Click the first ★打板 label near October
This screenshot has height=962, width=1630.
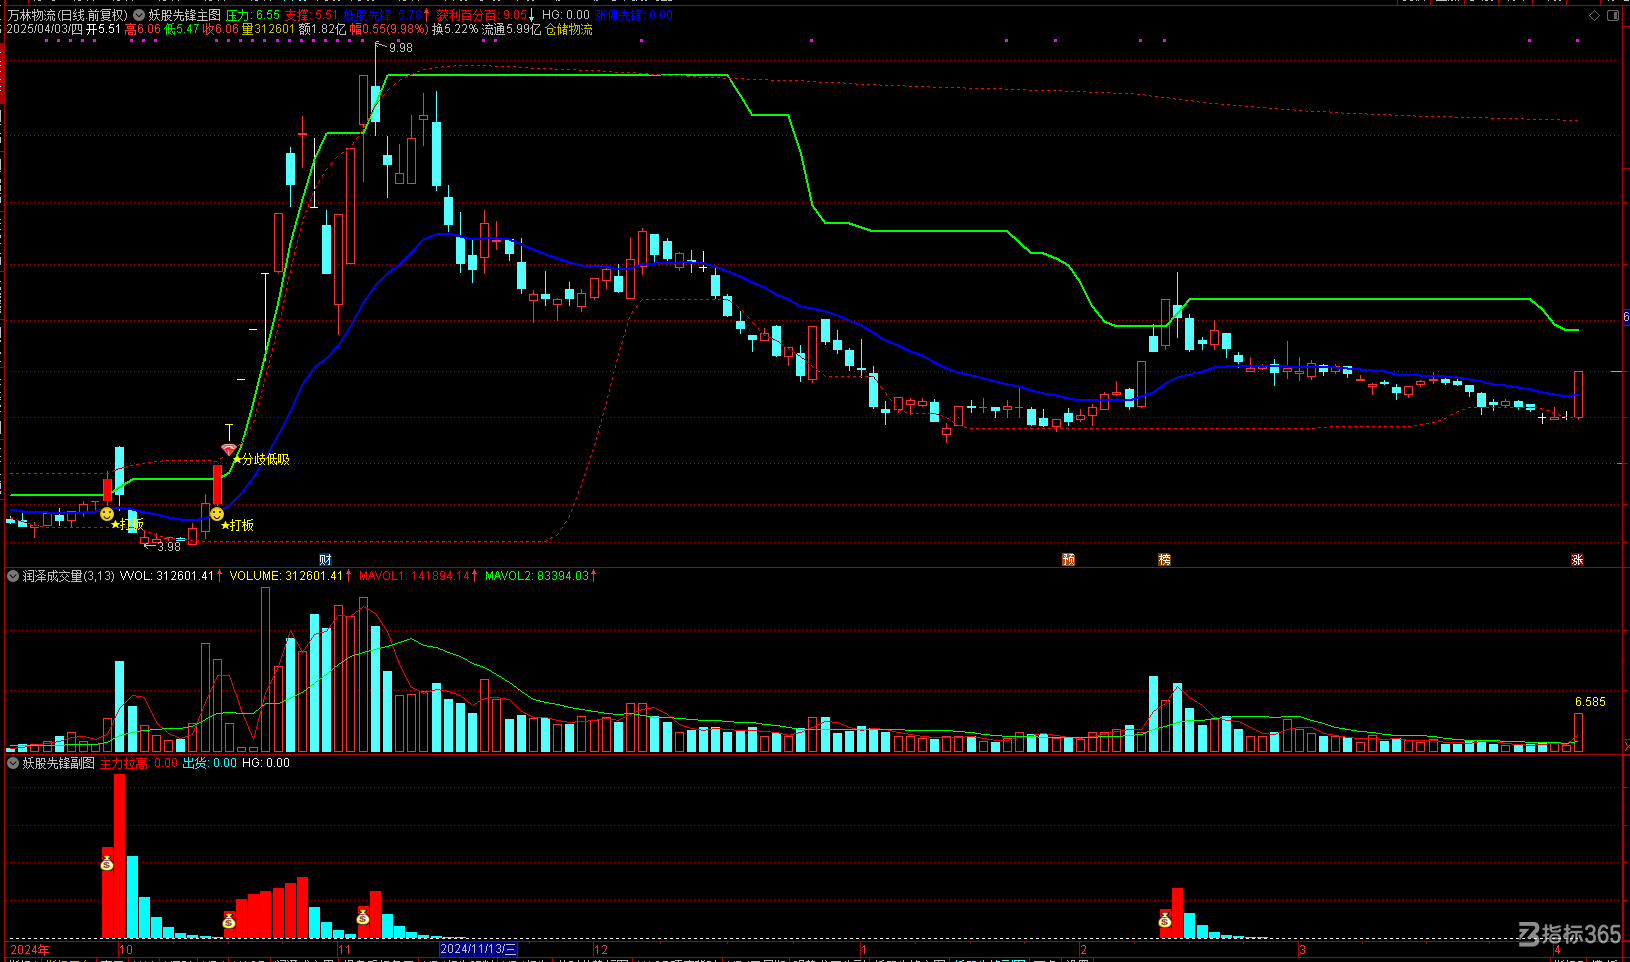click(128, 525)
